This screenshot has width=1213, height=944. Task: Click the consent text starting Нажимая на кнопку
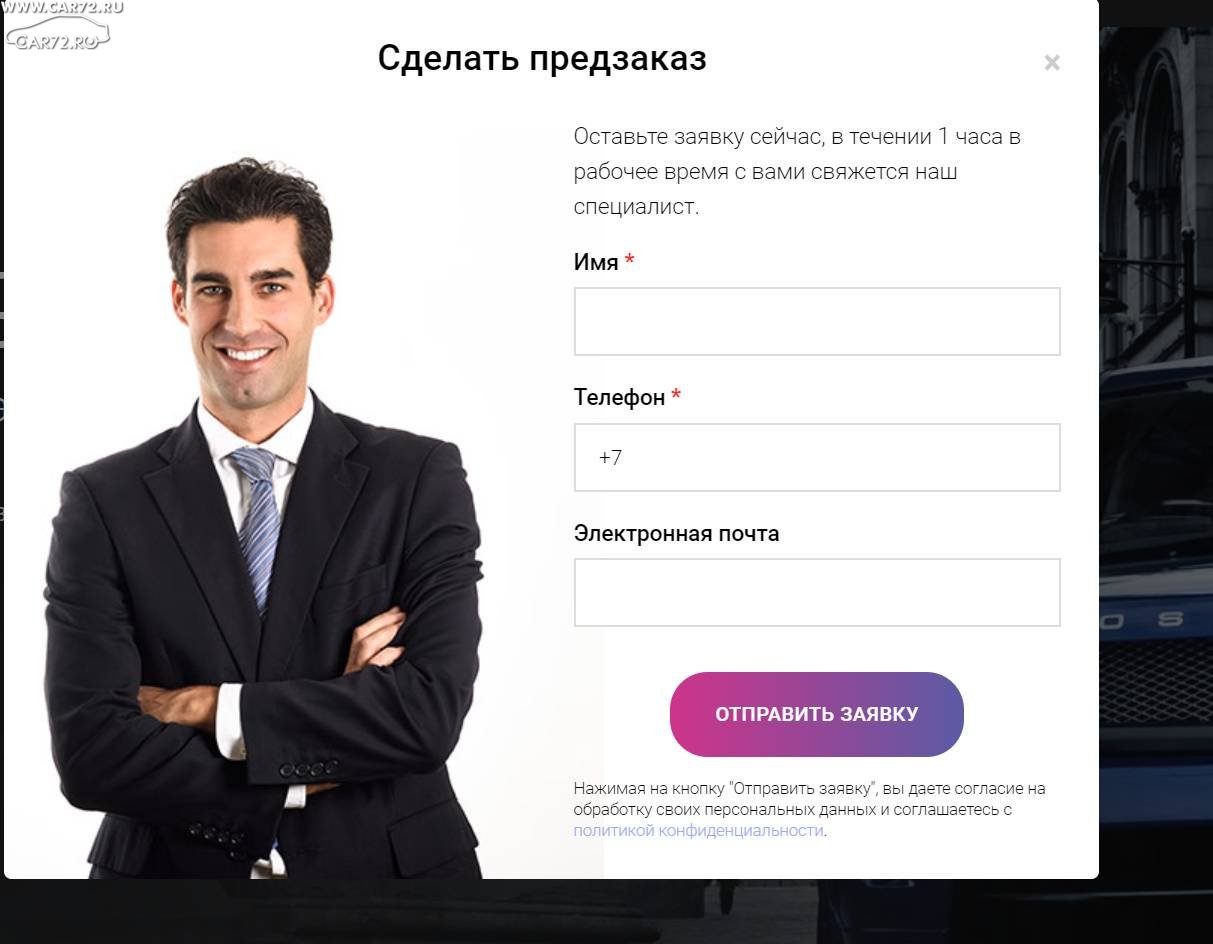click(x=810, y=810)
